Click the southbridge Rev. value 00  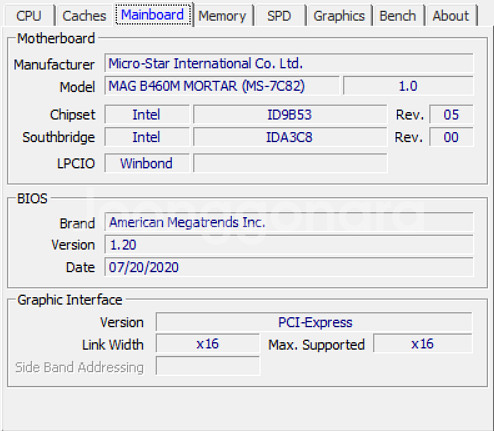(x=451, y=137)
